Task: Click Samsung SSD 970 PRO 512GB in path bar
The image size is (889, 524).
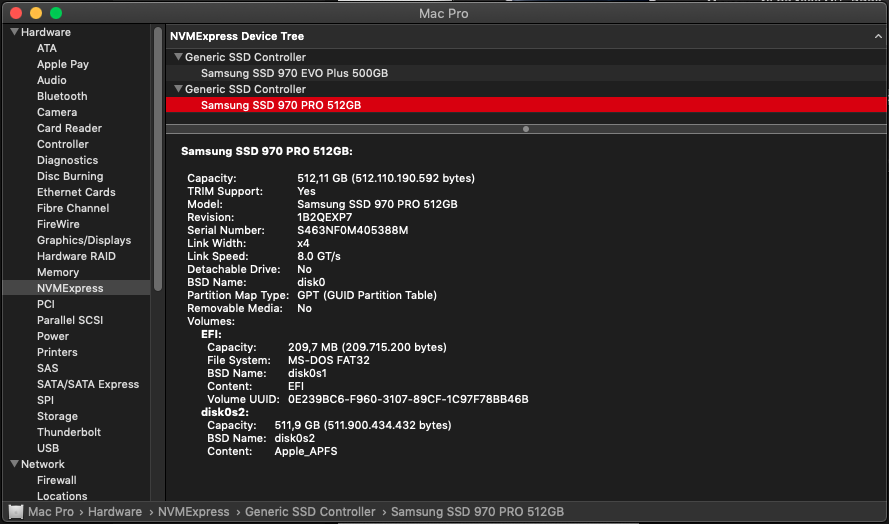Action: pyautogui.click(x=477, y=512)
